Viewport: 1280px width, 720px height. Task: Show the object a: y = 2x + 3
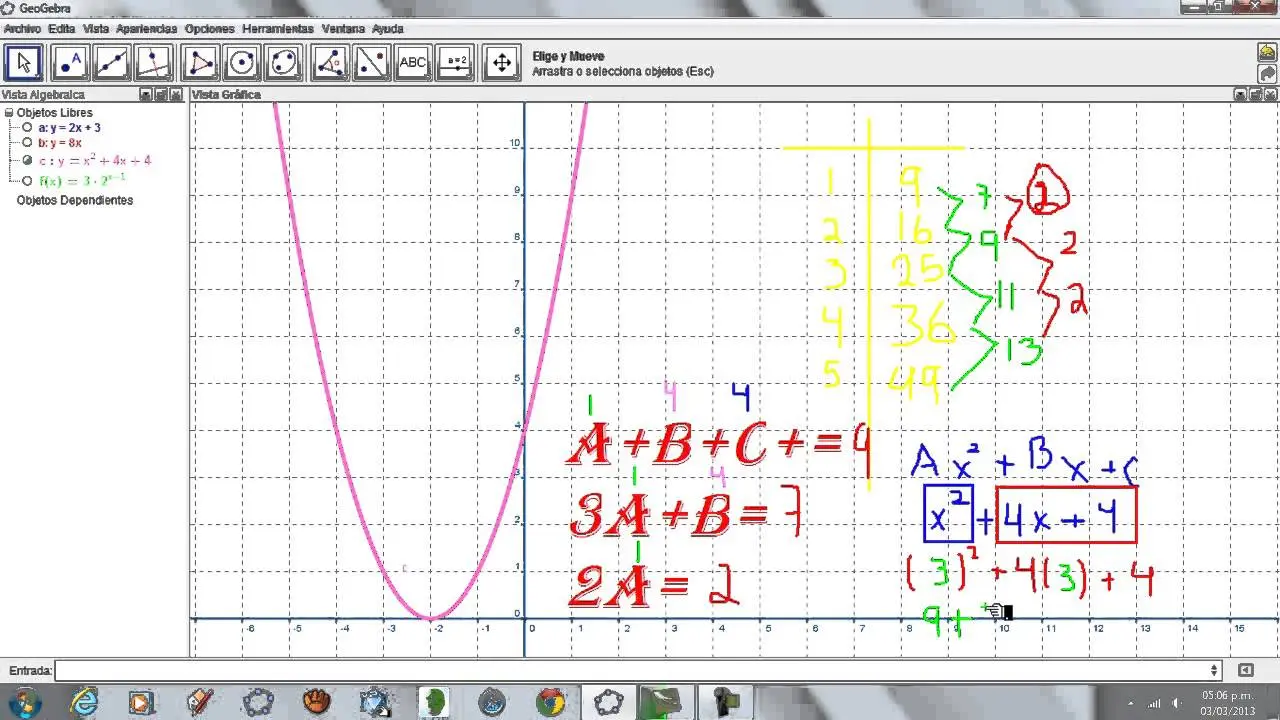(x=28, y=127)
